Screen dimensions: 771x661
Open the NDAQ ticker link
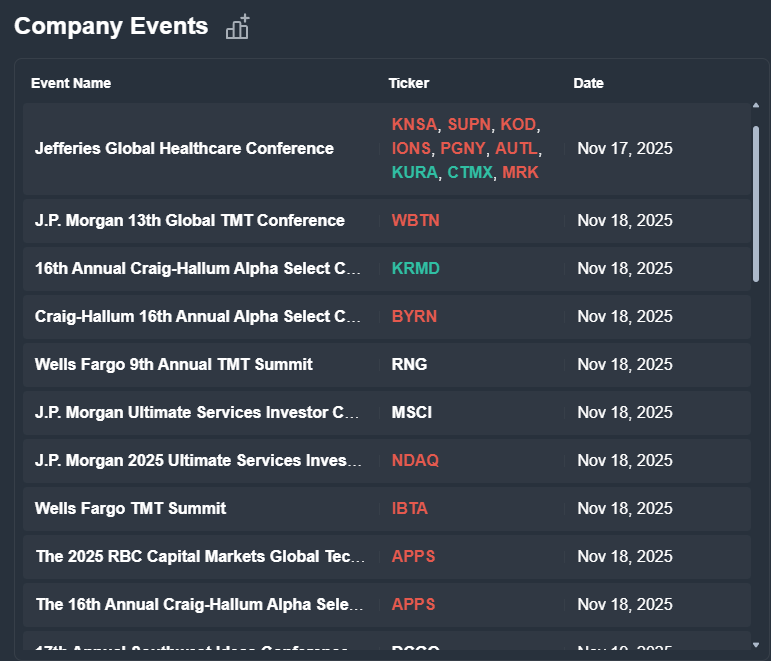click(x=415, y=460)
